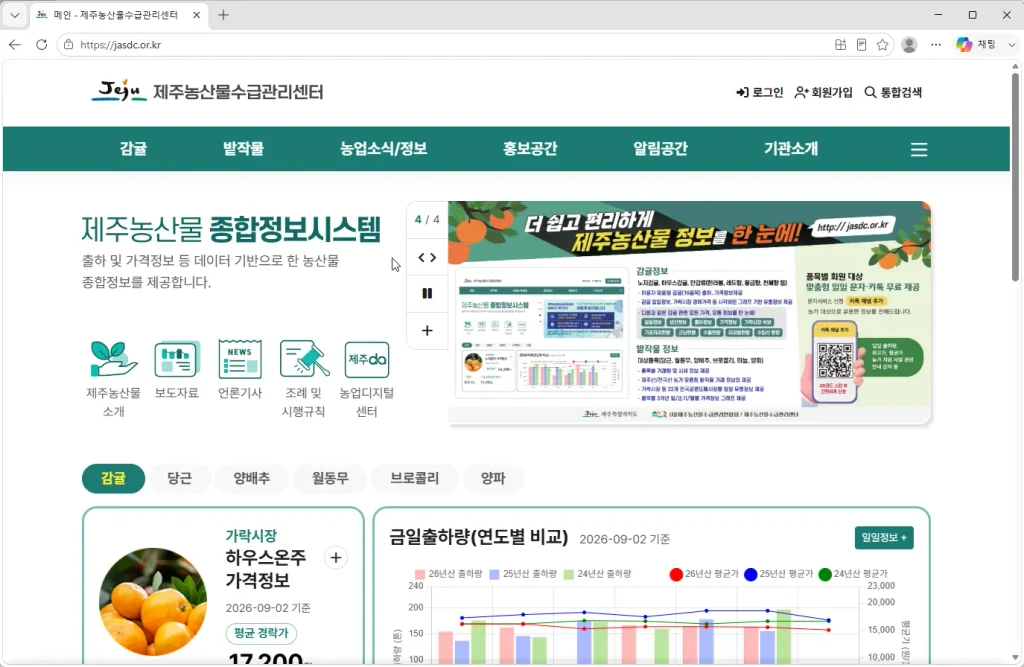Screen dimensions: 1024x667
Task: Select the 양배추 crop tab
Action: point(252,478)
